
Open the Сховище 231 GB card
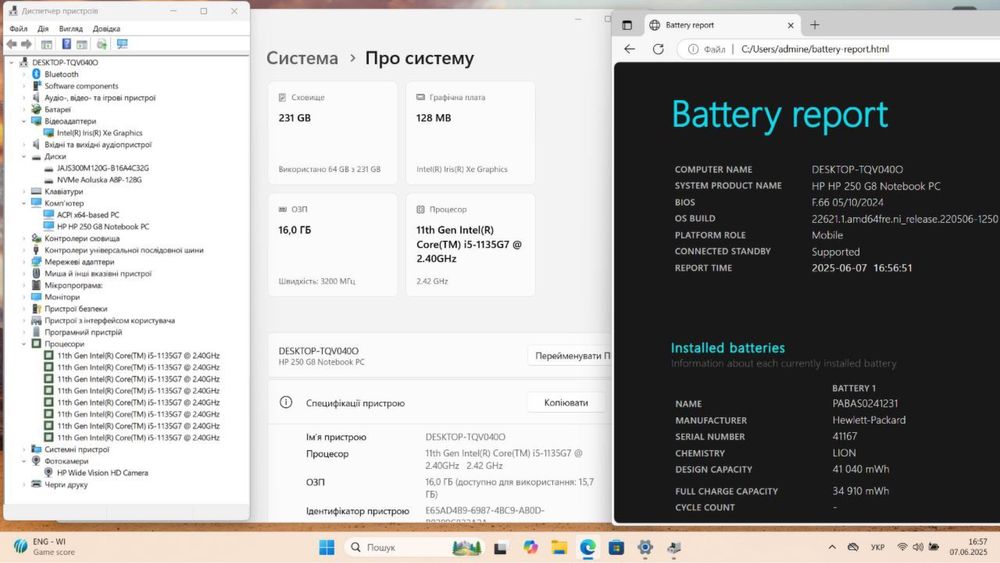point(332,133)
